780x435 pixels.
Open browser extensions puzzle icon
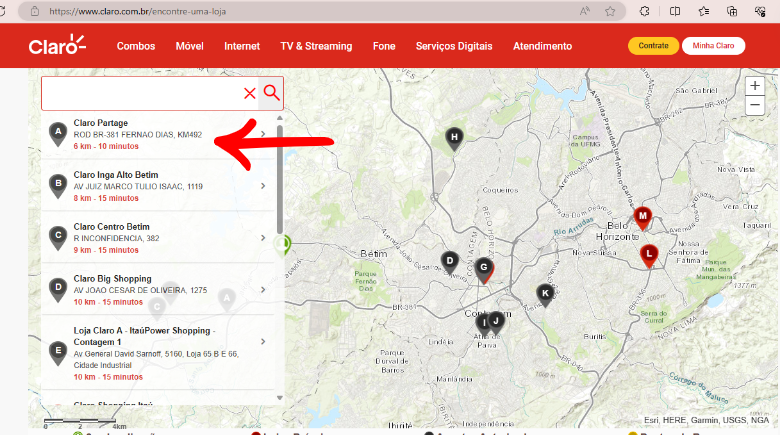[644, 11]
